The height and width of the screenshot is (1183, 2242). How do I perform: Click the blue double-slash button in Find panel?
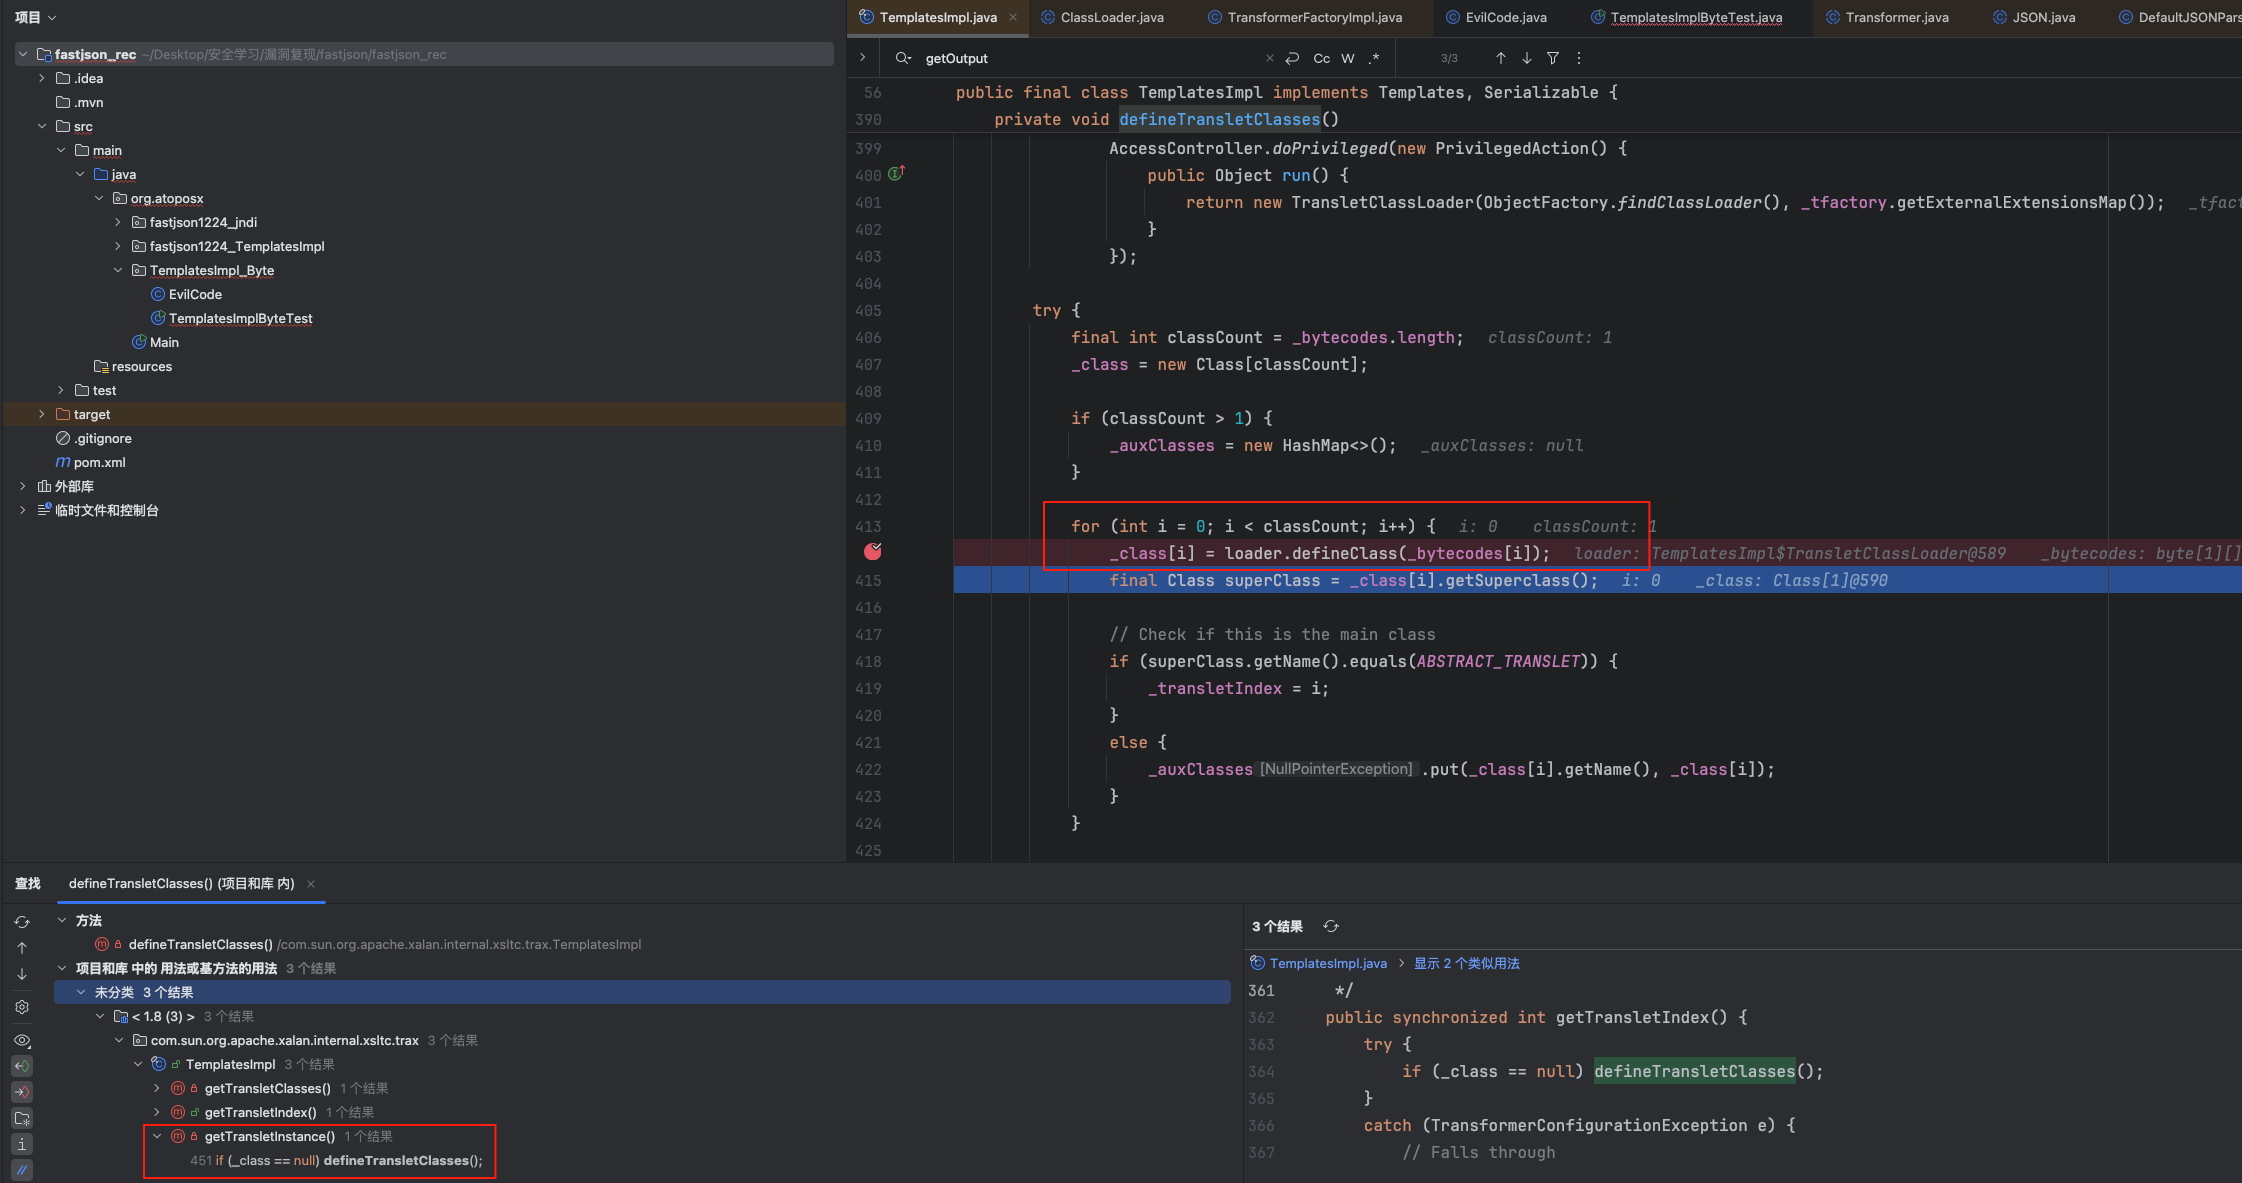[x=22, y=1170]
